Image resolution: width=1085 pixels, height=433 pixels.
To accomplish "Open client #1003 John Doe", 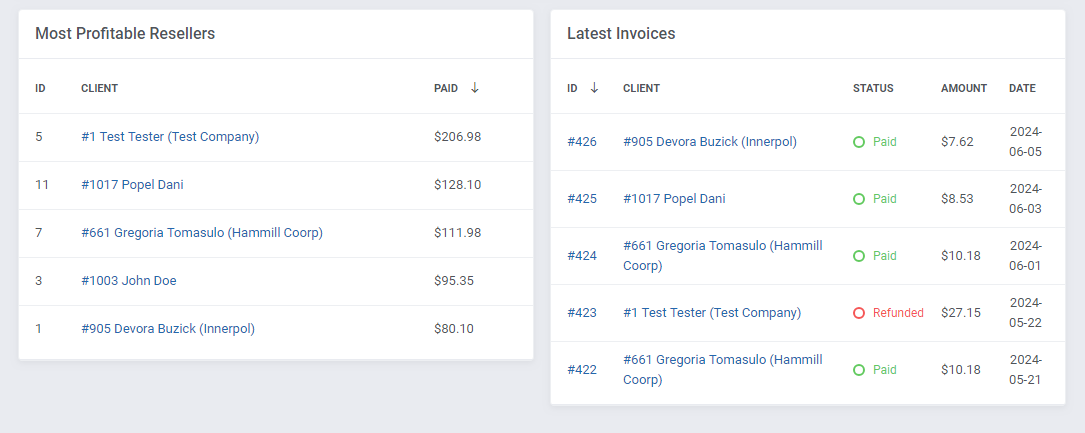I will tap(129, 281).
